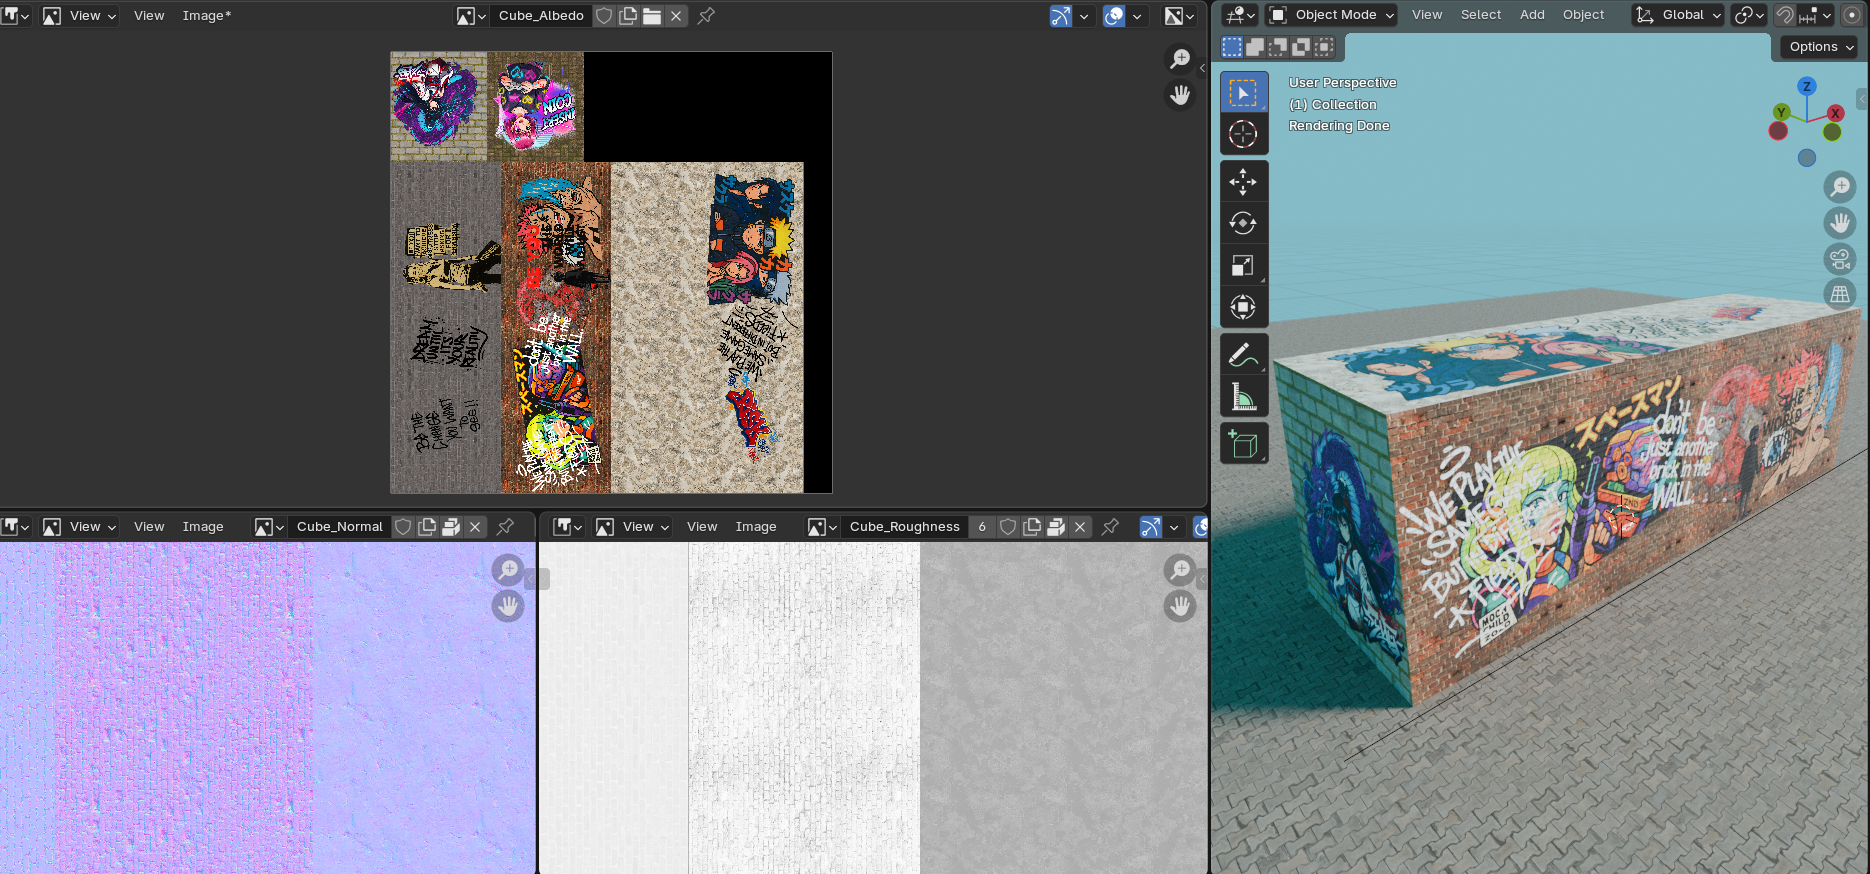Toggle snapping magnet in 3D viewport
1870x874 pixels.
(1785, 15)
